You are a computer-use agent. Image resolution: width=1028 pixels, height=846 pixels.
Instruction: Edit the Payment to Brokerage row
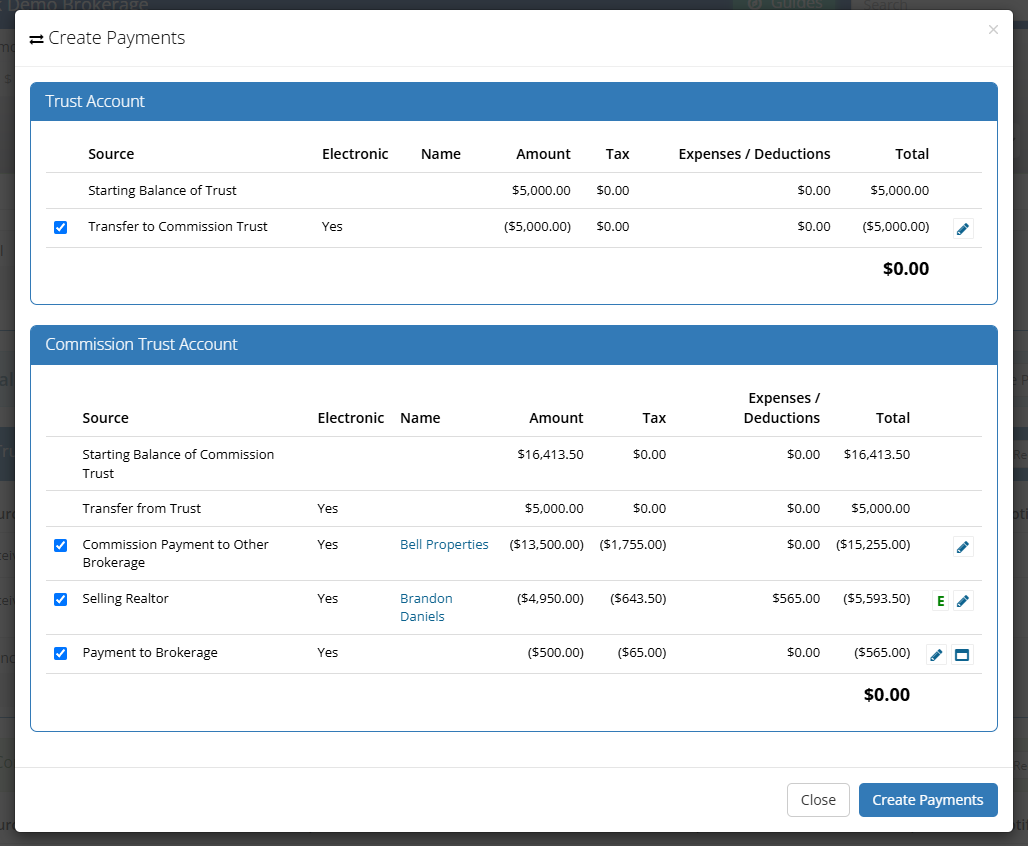(936, 655)
